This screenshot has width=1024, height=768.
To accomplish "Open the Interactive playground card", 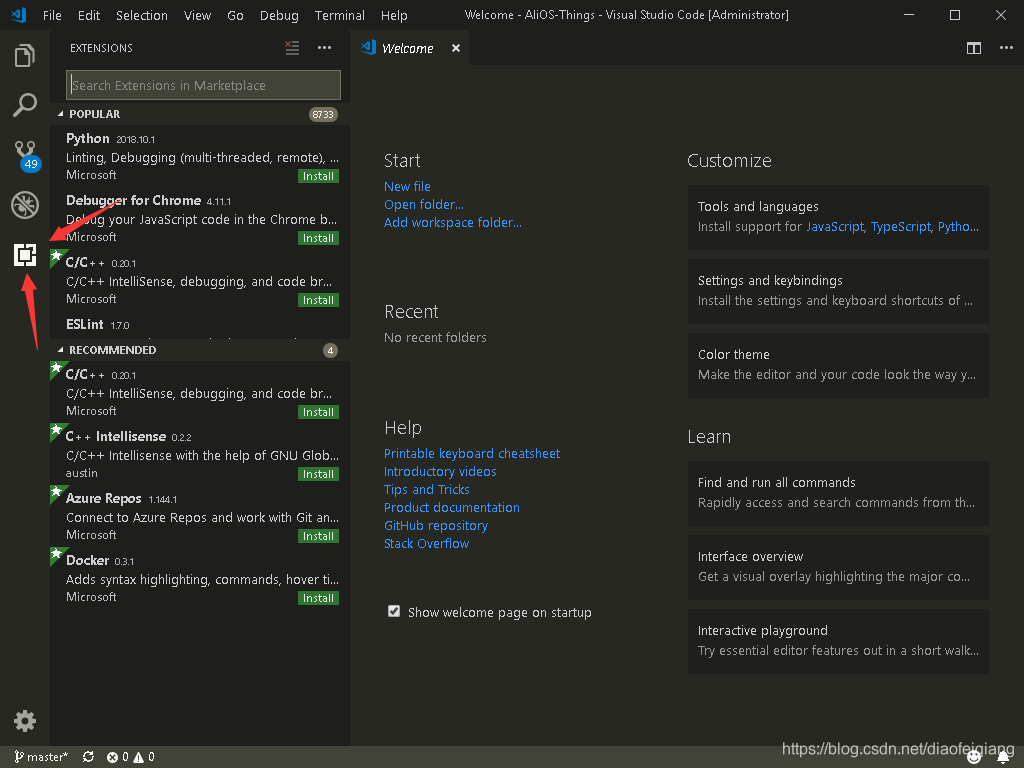I will click(x=838, y=641).
